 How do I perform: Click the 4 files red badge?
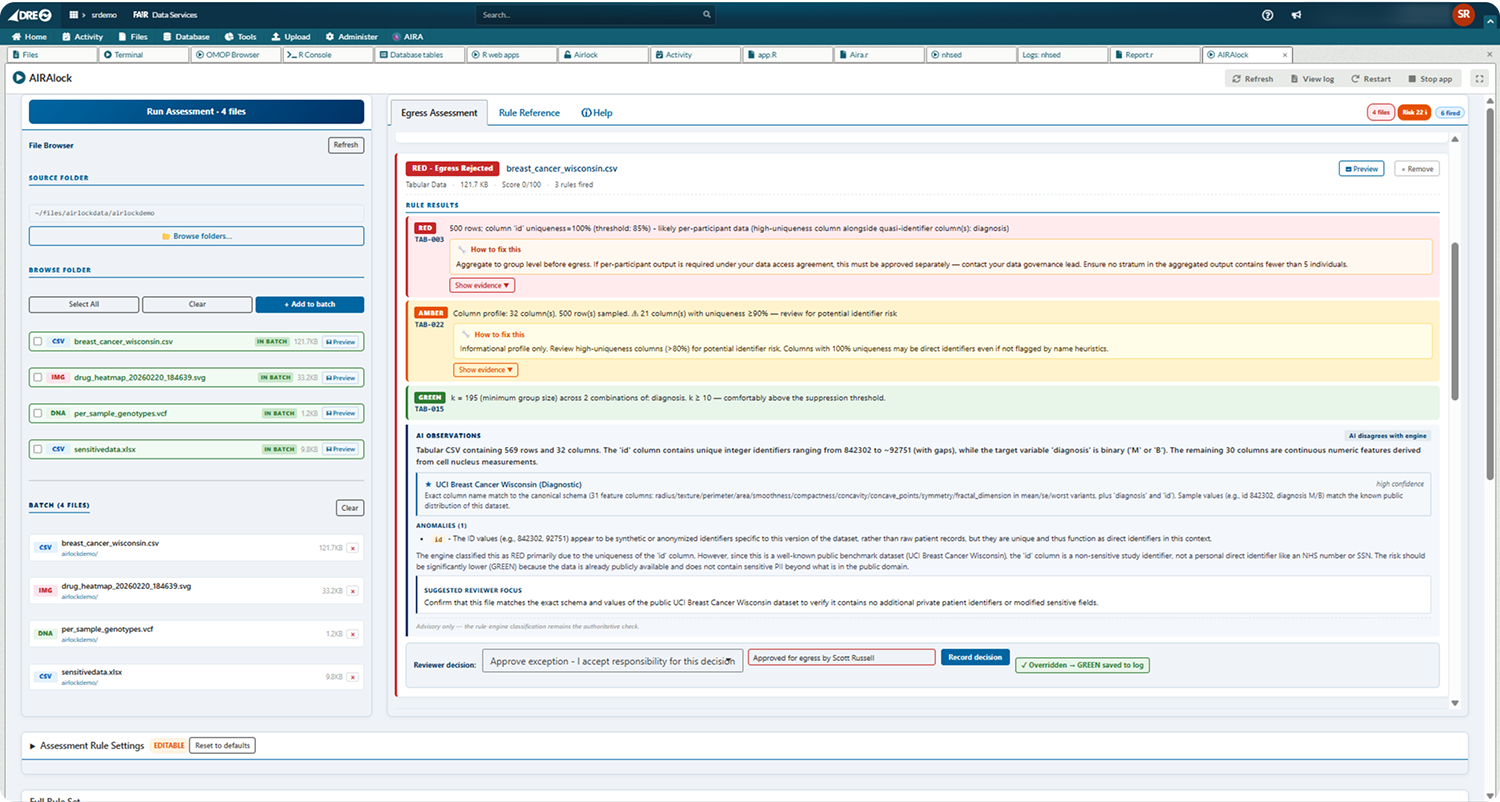tap(1381, 113)
